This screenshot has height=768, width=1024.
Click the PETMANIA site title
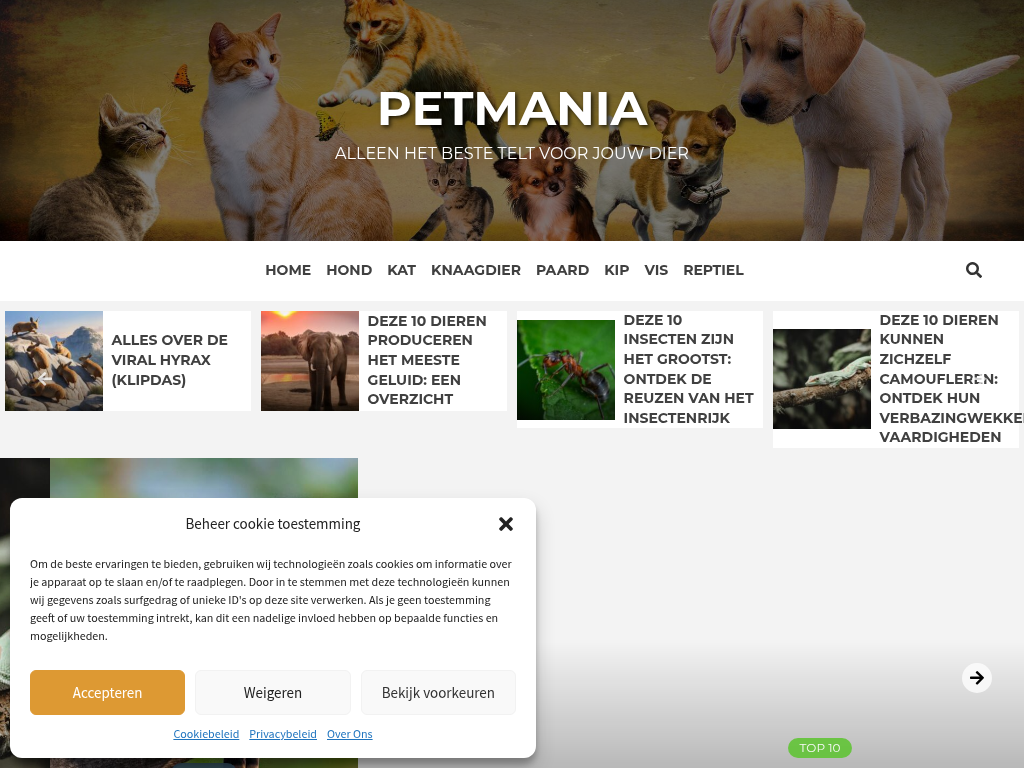click(513, 108)
